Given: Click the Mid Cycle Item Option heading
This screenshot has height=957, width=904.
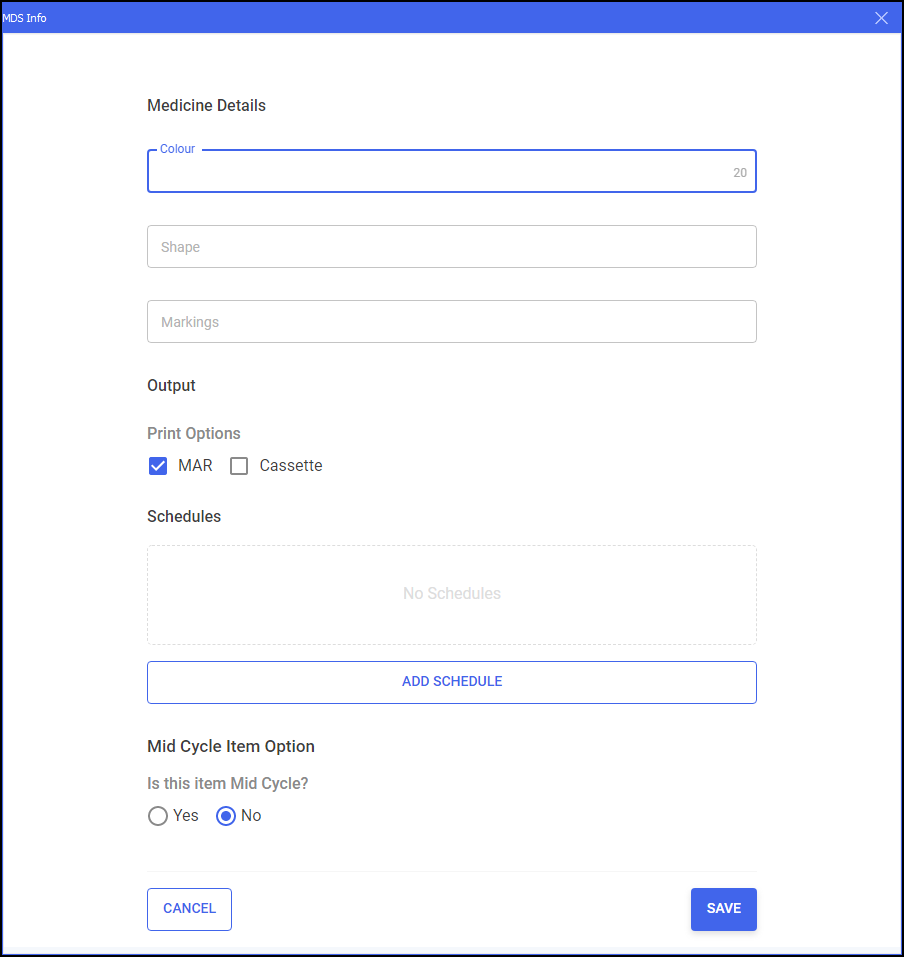Looking at the screenshot, I should (231, 747).
